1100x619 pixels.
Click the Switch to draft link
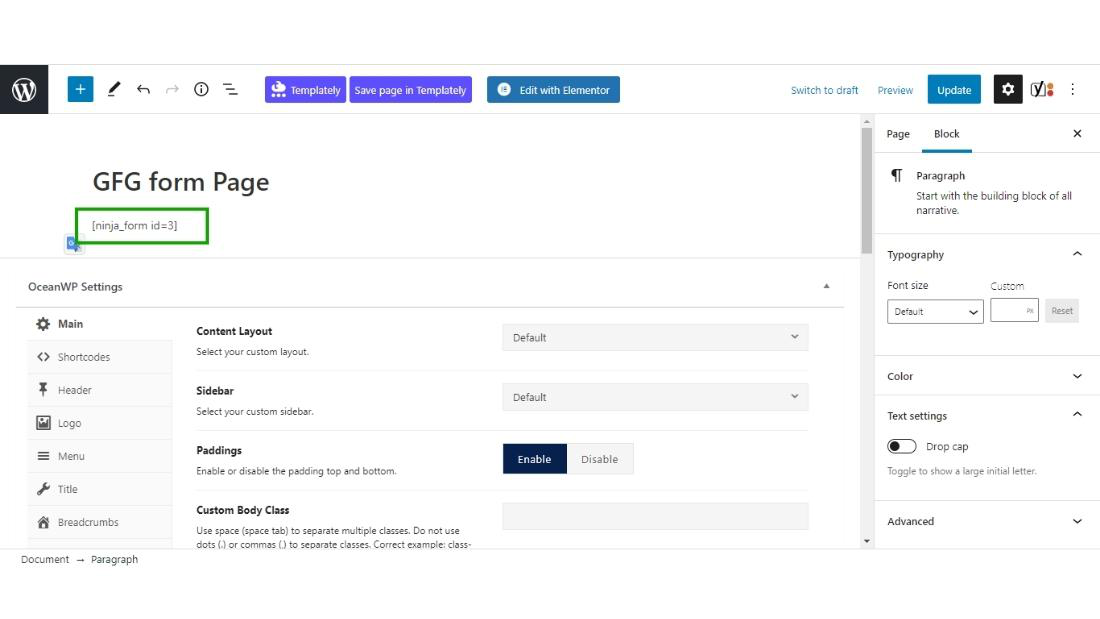click(824, 90)
